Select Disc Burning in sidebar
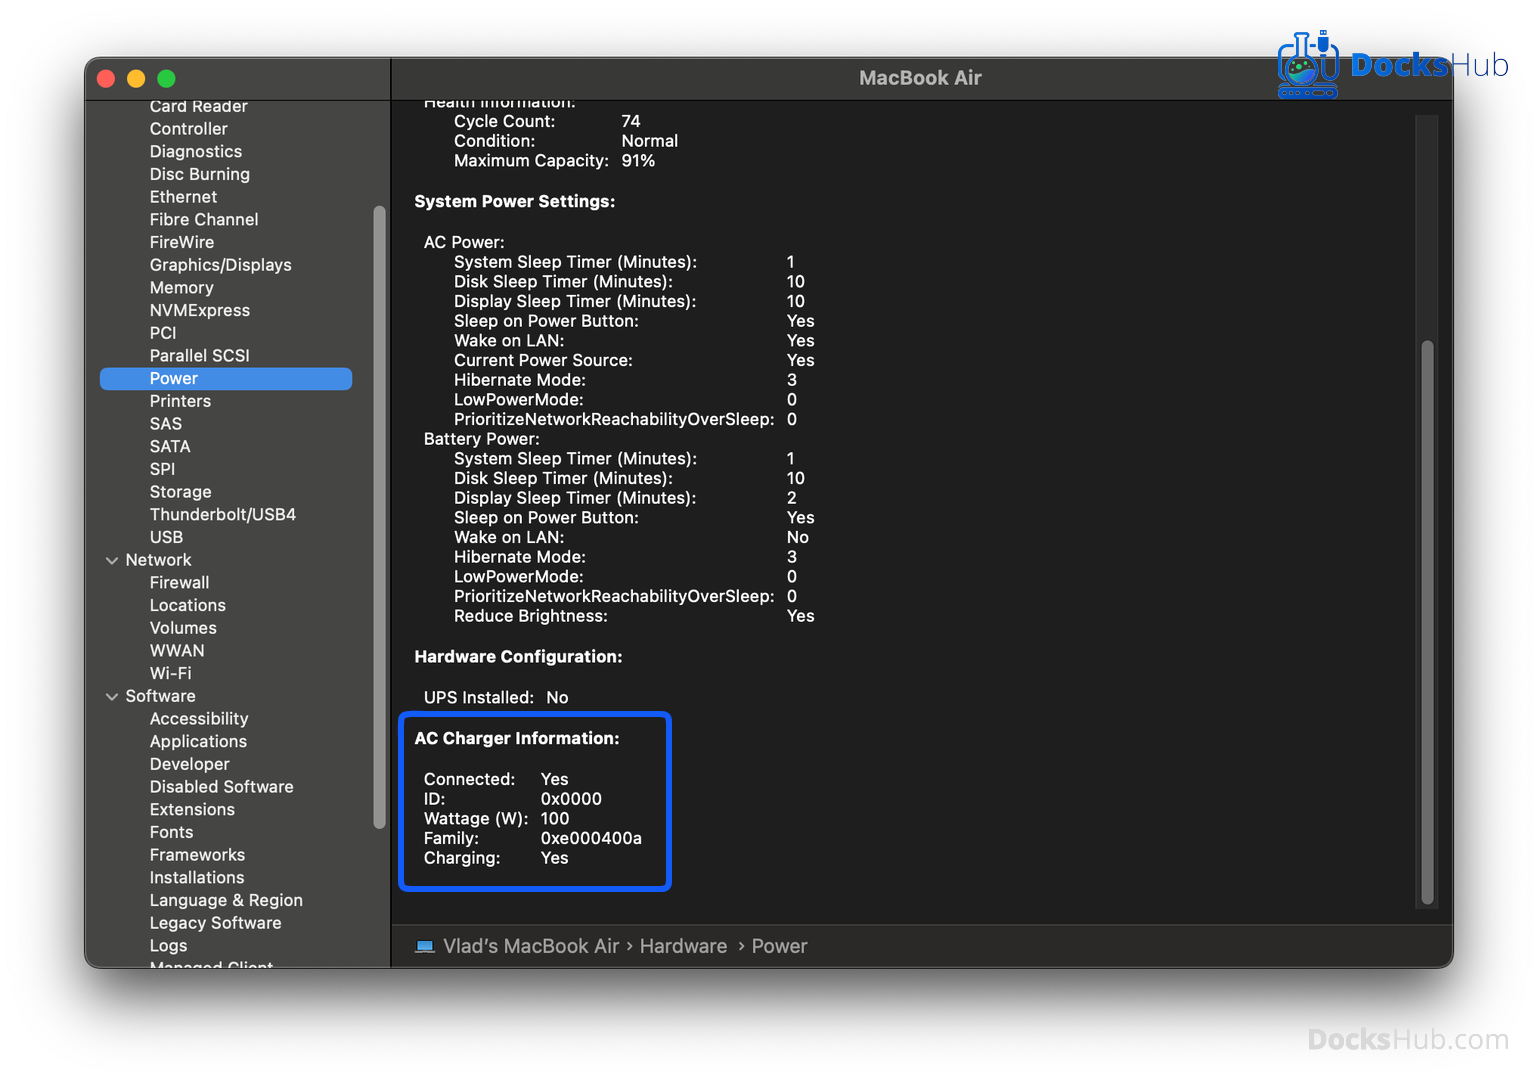Viewport: 1538px width, 1080px height. pos(200,174)
